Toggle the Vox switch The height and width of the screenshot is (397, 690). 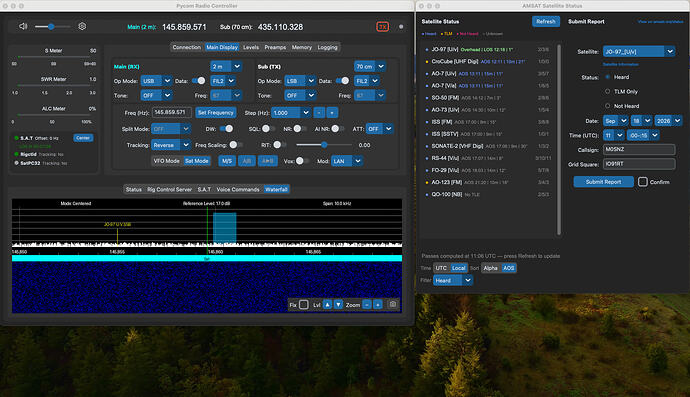coord(302,161)
